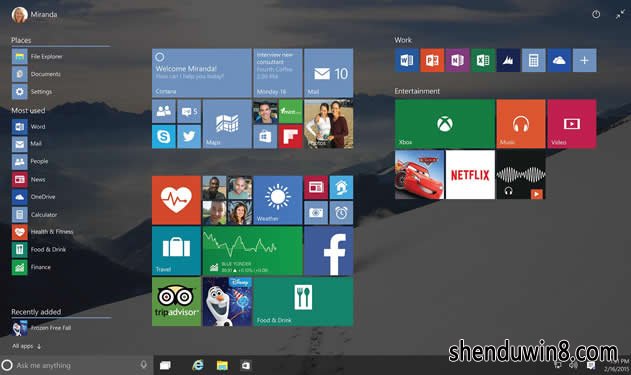
Task: Open the People contacts small tile
Action: pyautogui.click(x=164, y=111)
